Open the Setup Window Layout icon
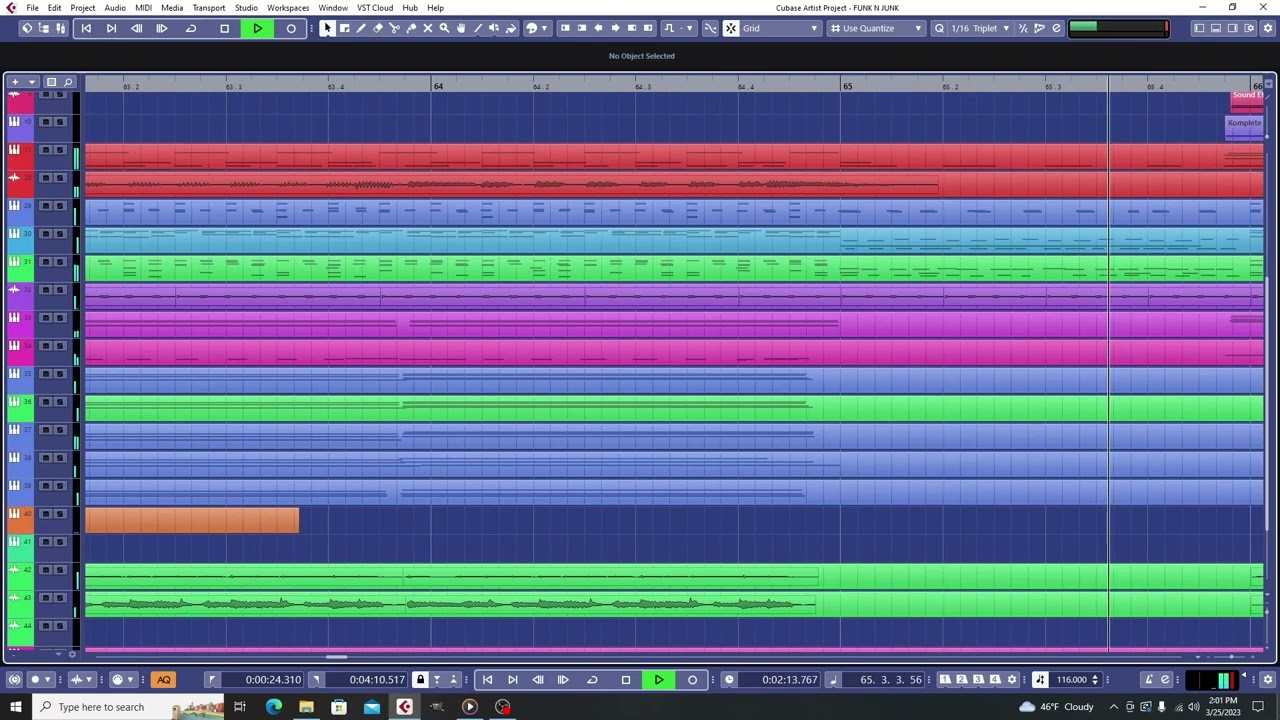This screenshot has width=1280, height=720. 1251,28
